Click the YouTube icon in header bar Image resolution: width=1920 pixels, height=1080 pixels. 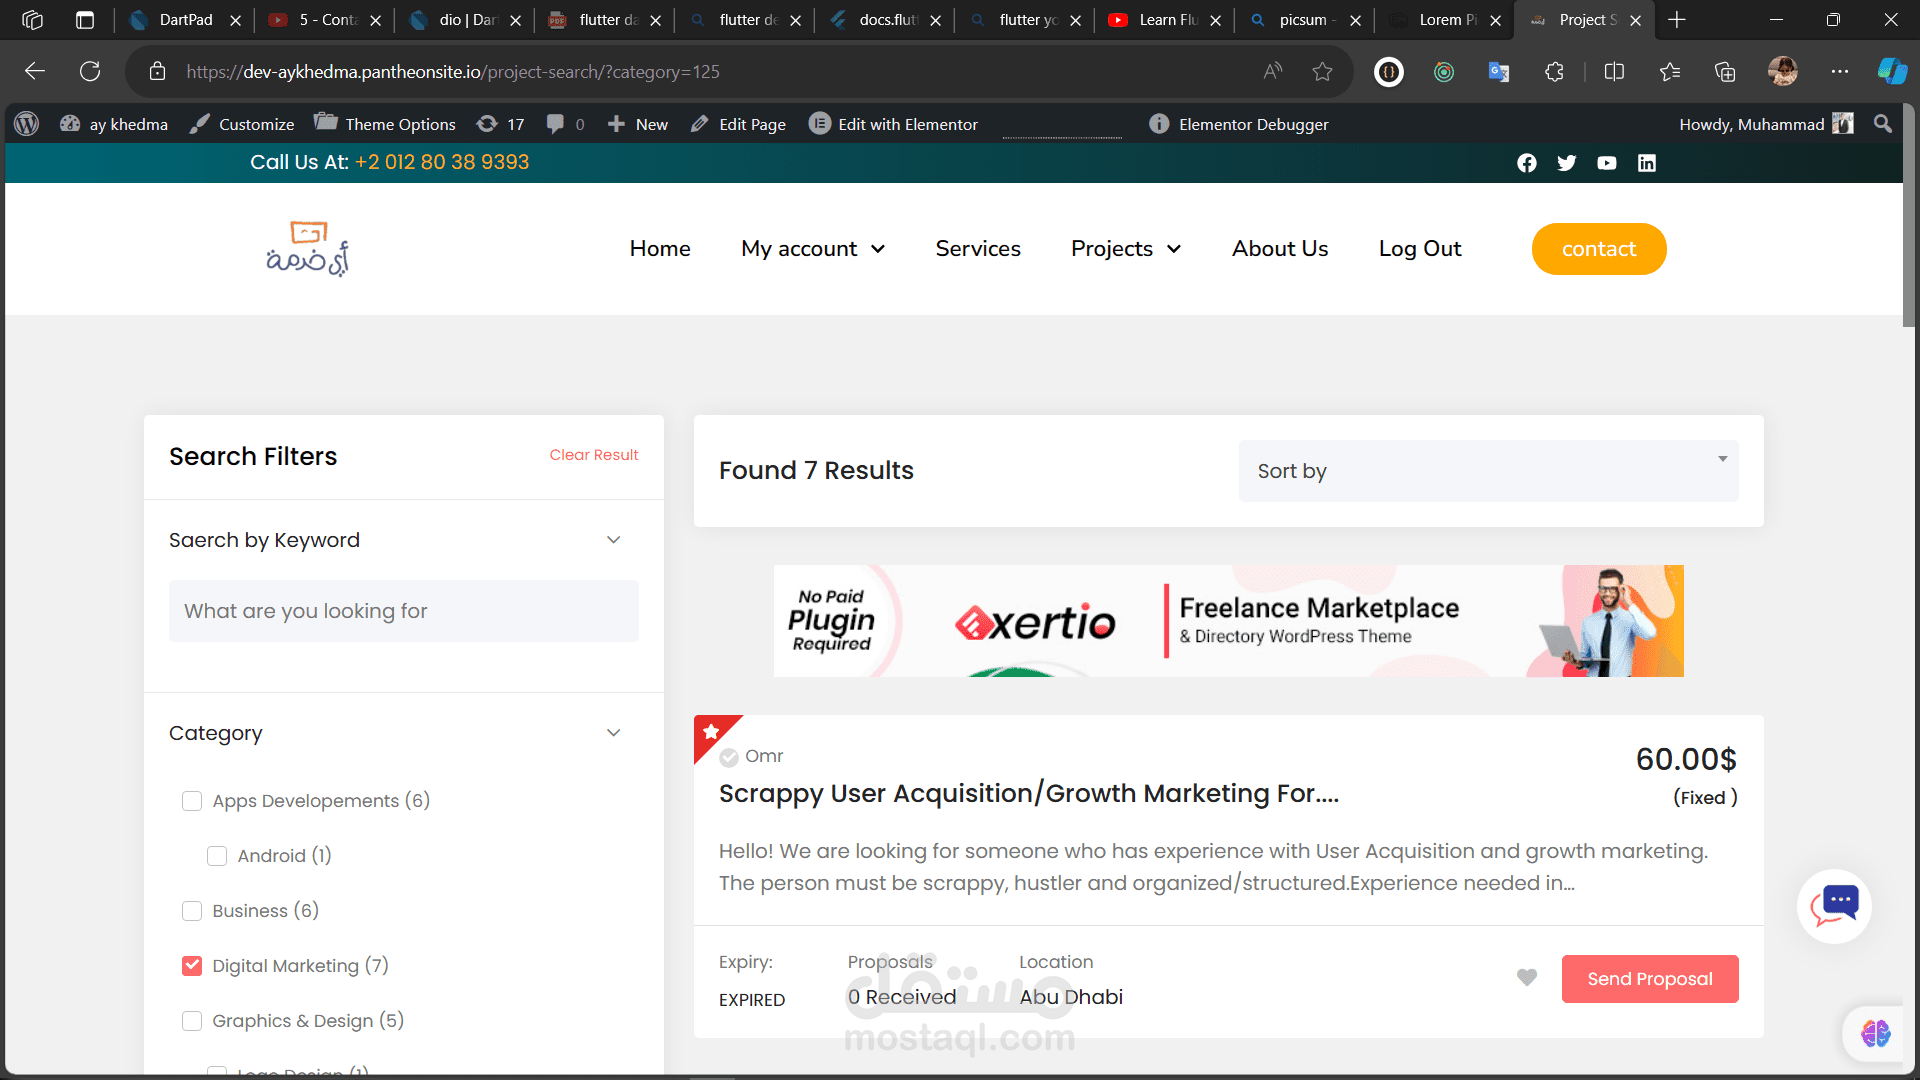click(x=1606, y=163)
